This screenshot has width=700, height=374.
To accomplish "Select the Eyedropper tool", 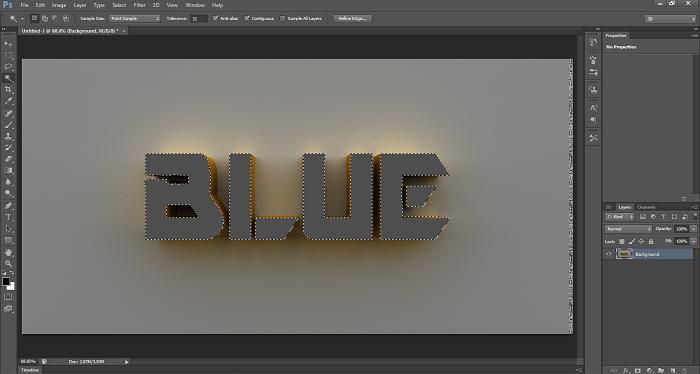I will coord(8,102).
